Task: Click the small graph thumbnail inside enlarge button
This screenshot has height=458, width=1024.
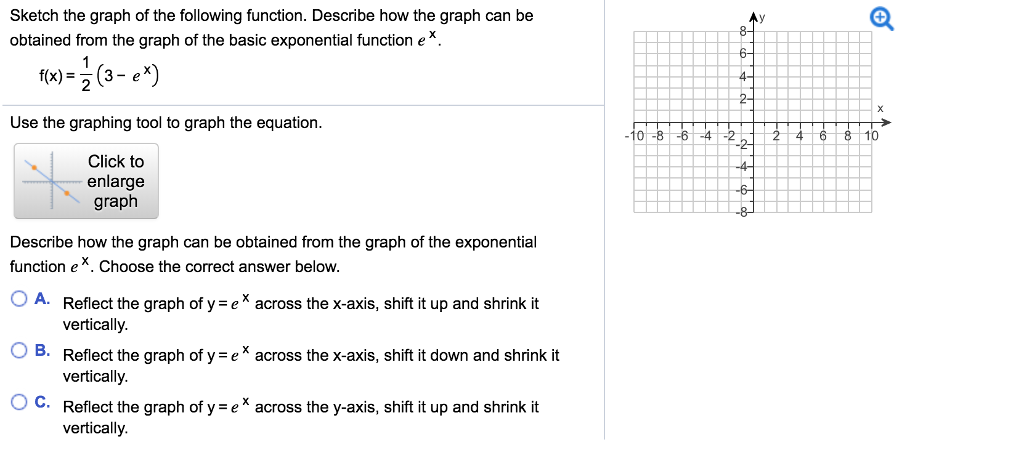Action: point(52,180)
